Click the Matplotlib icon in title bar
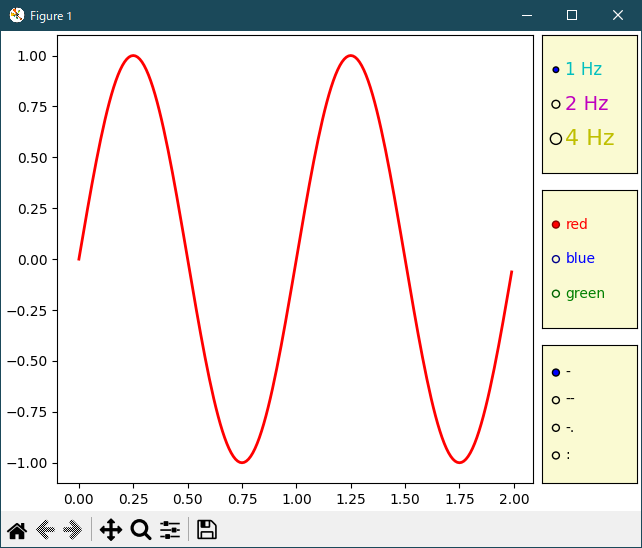Image resolution: width=642 pixels, height=548 pixels. (x=16, y=15)
